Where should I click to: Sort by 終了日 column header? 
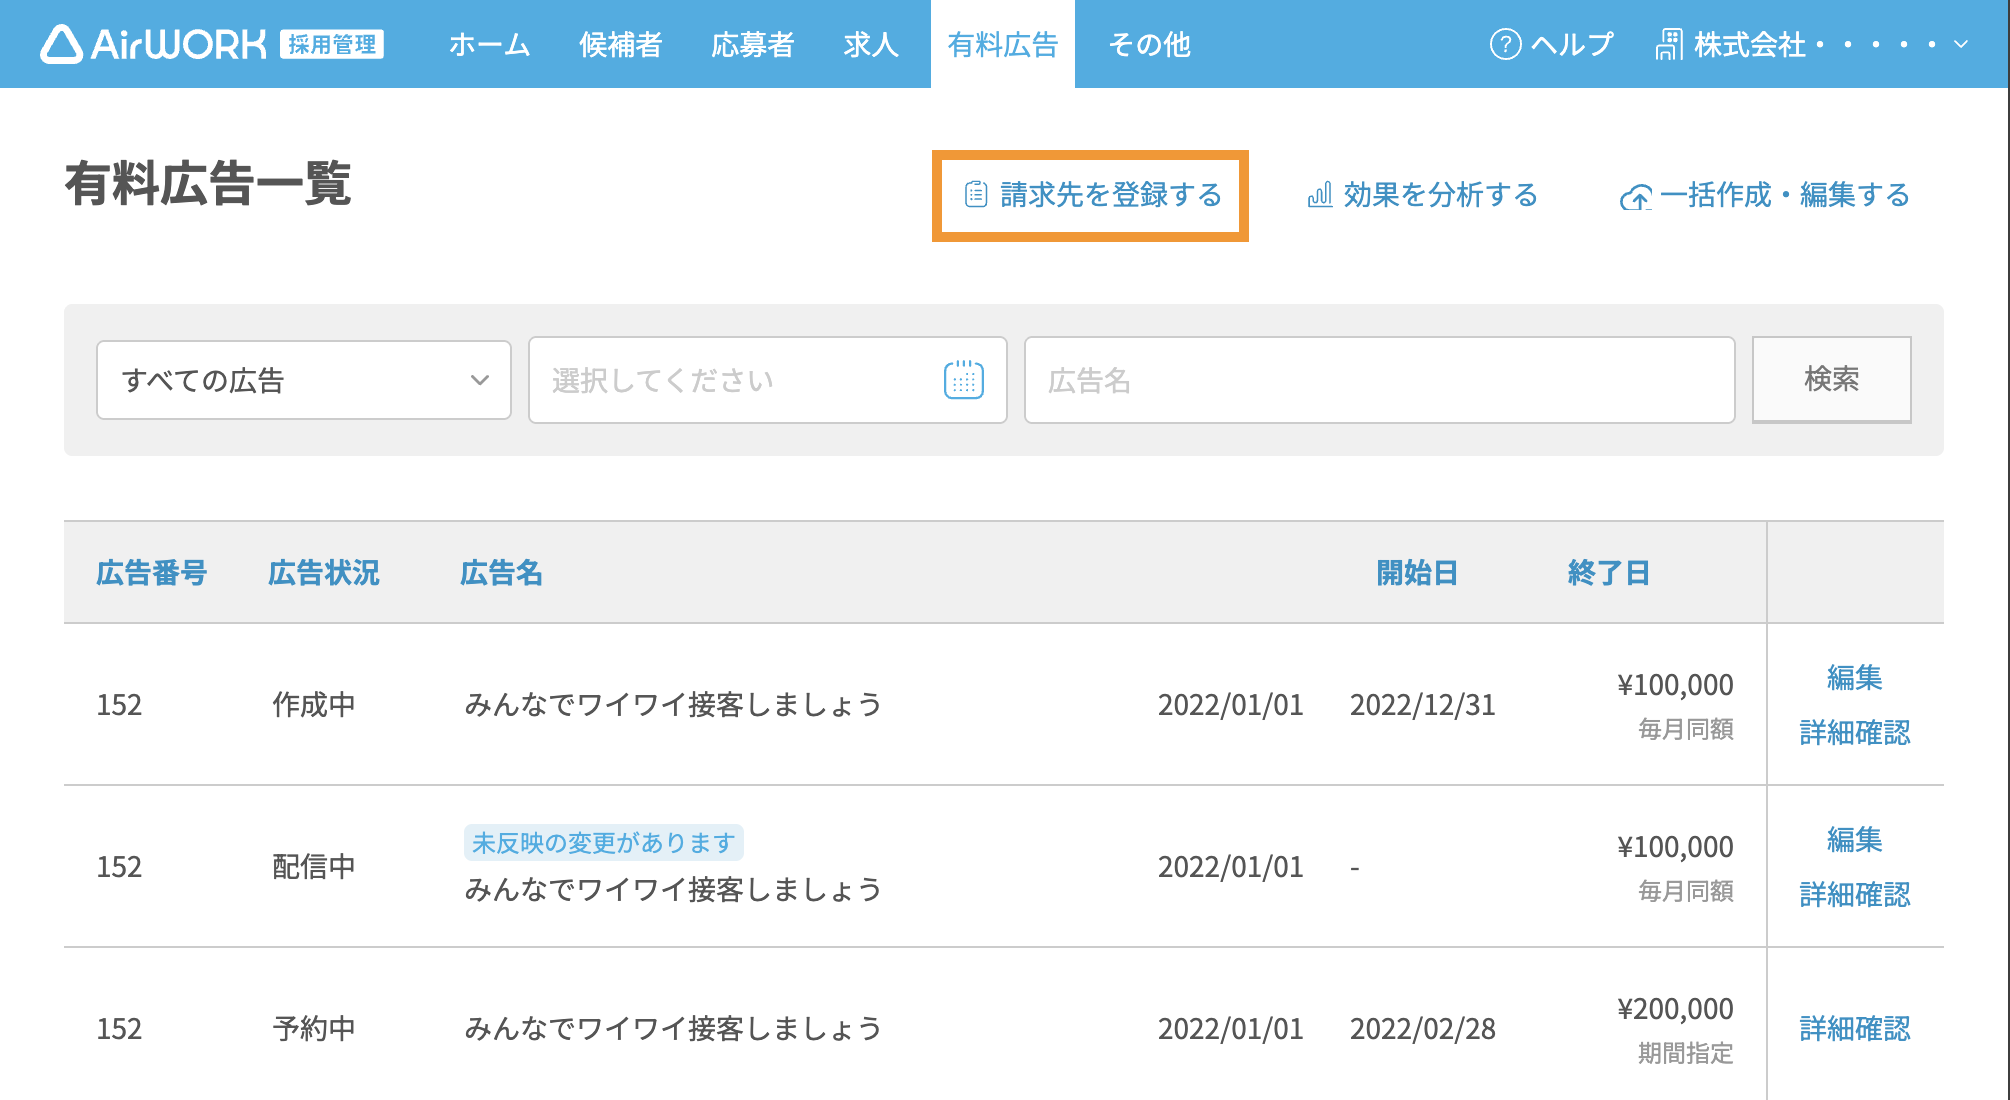pos(1610,573)
